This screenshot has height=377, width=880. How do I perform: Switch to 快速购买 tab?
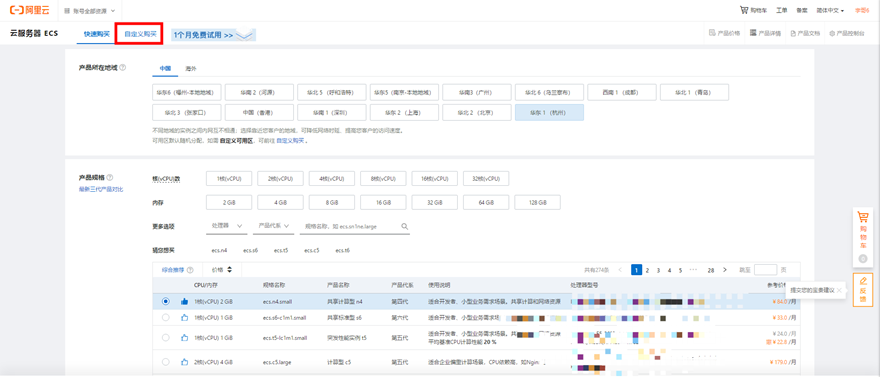tap(97, 34)
